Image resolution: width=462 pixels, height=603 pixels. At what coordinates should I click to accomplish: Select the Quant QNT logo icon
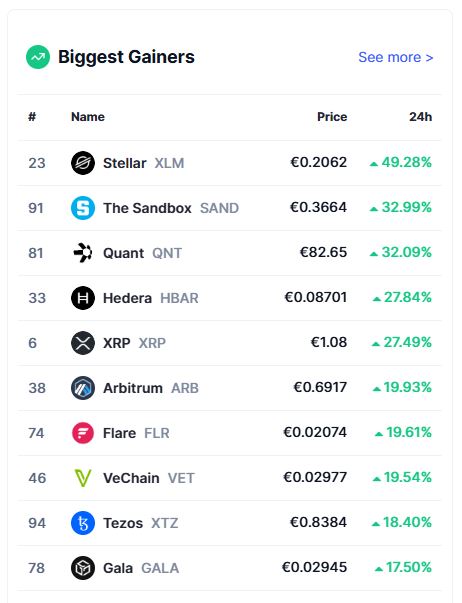pos(83,253)
